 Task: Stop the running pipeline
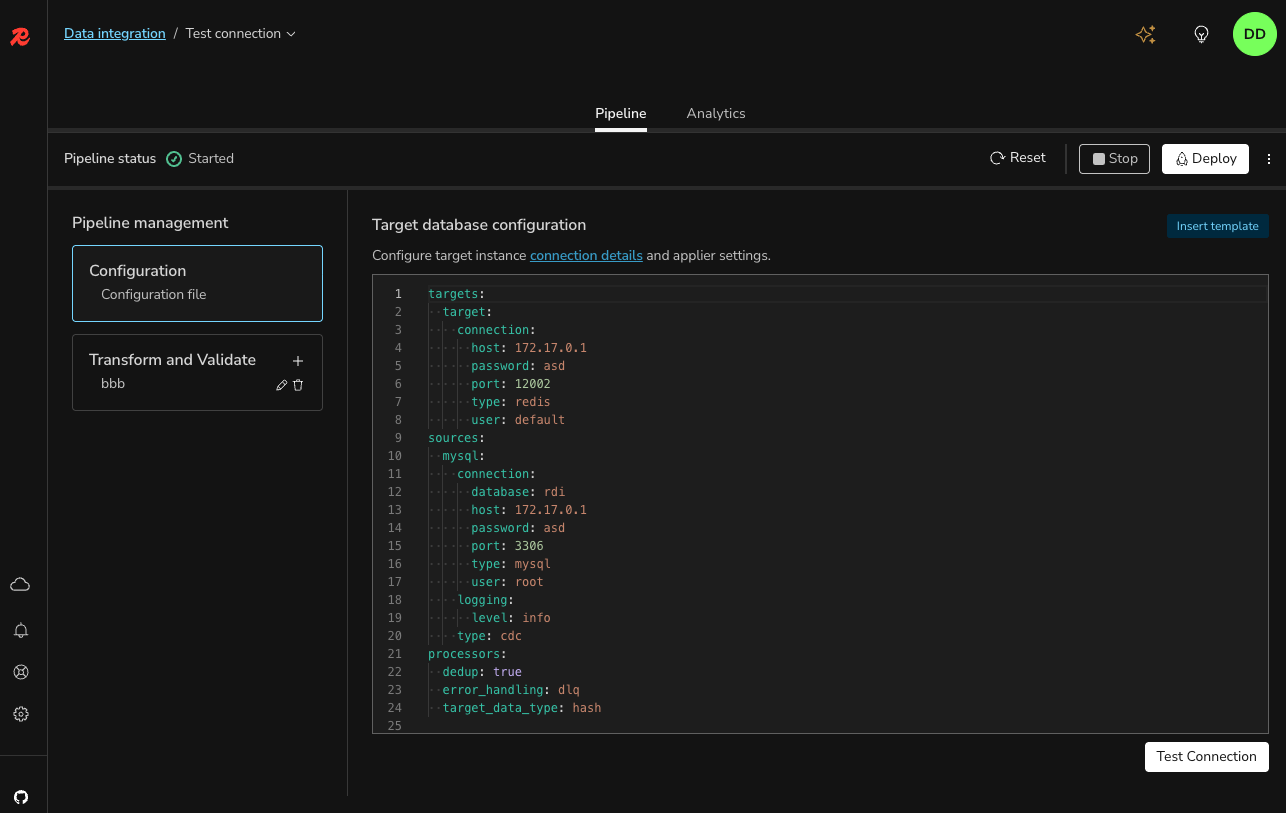click(x=1114, y=159)
